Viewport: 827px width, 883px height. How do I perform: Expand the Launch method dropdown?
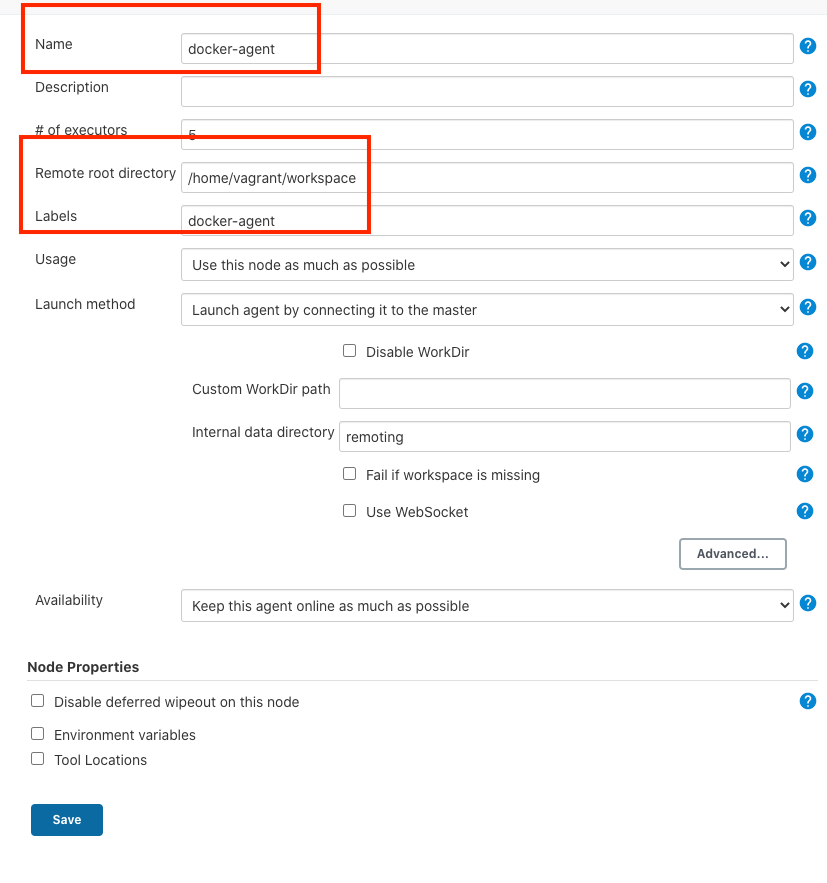coord(487,310)
